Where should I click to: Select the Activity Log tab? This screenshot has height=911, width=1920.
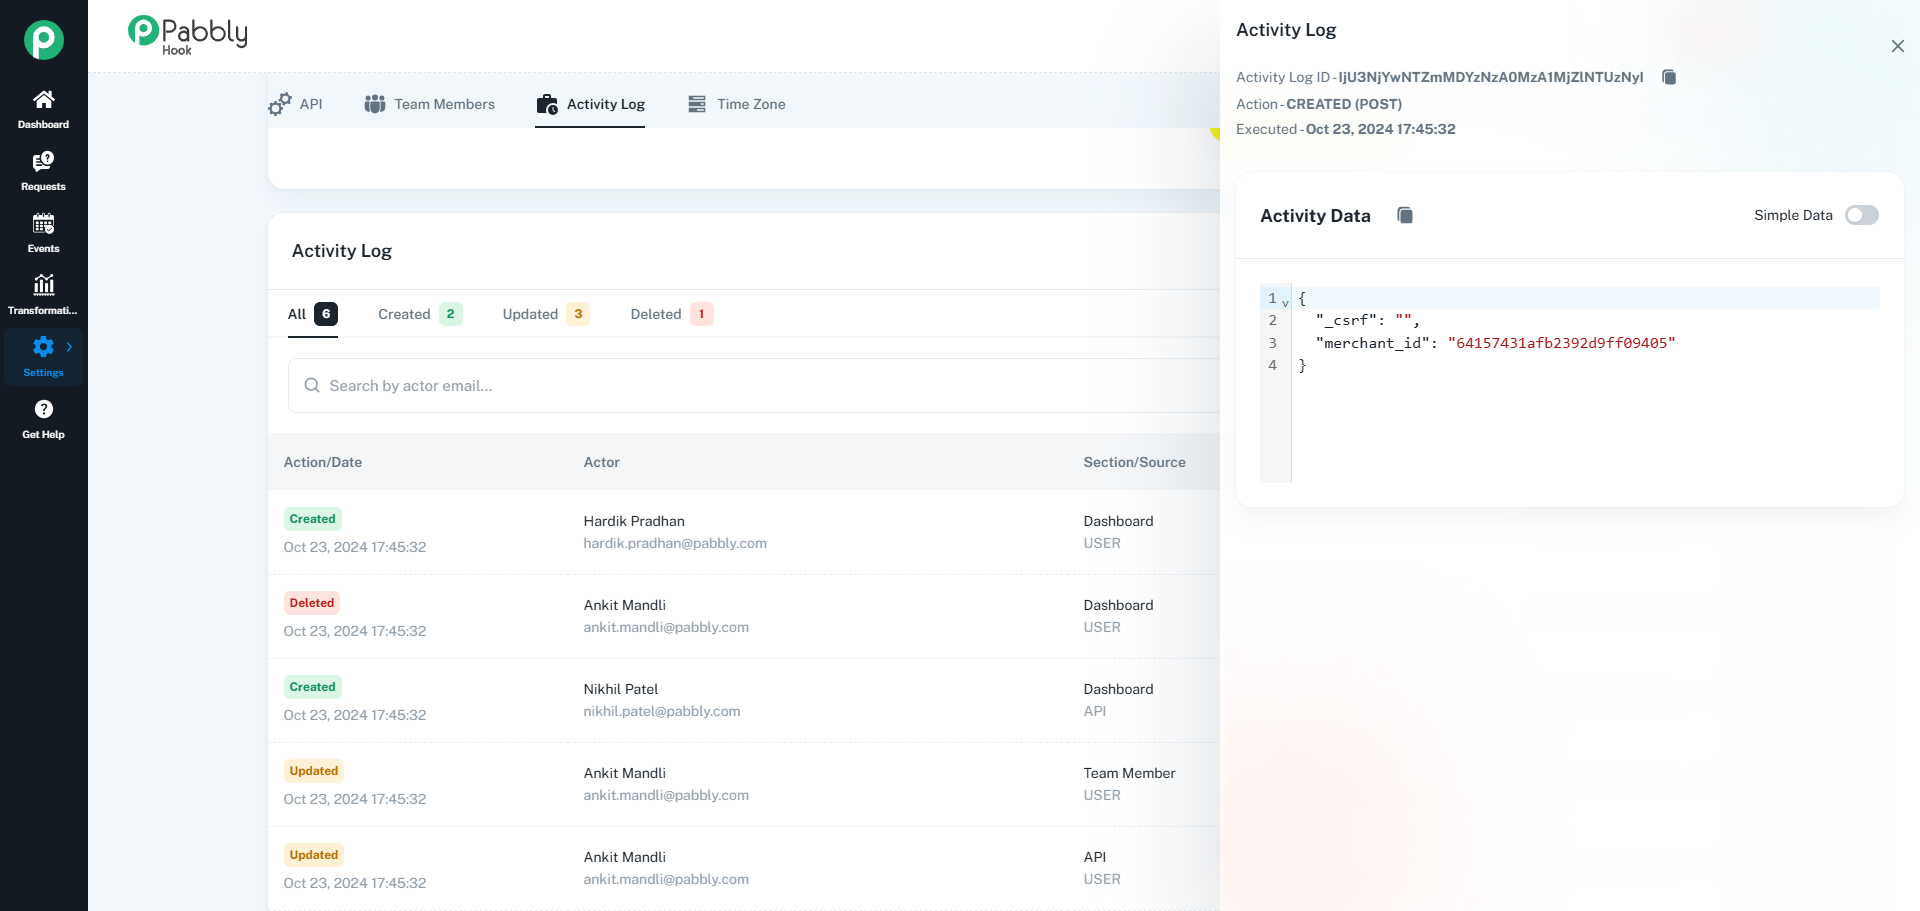[x=590, y=104]
